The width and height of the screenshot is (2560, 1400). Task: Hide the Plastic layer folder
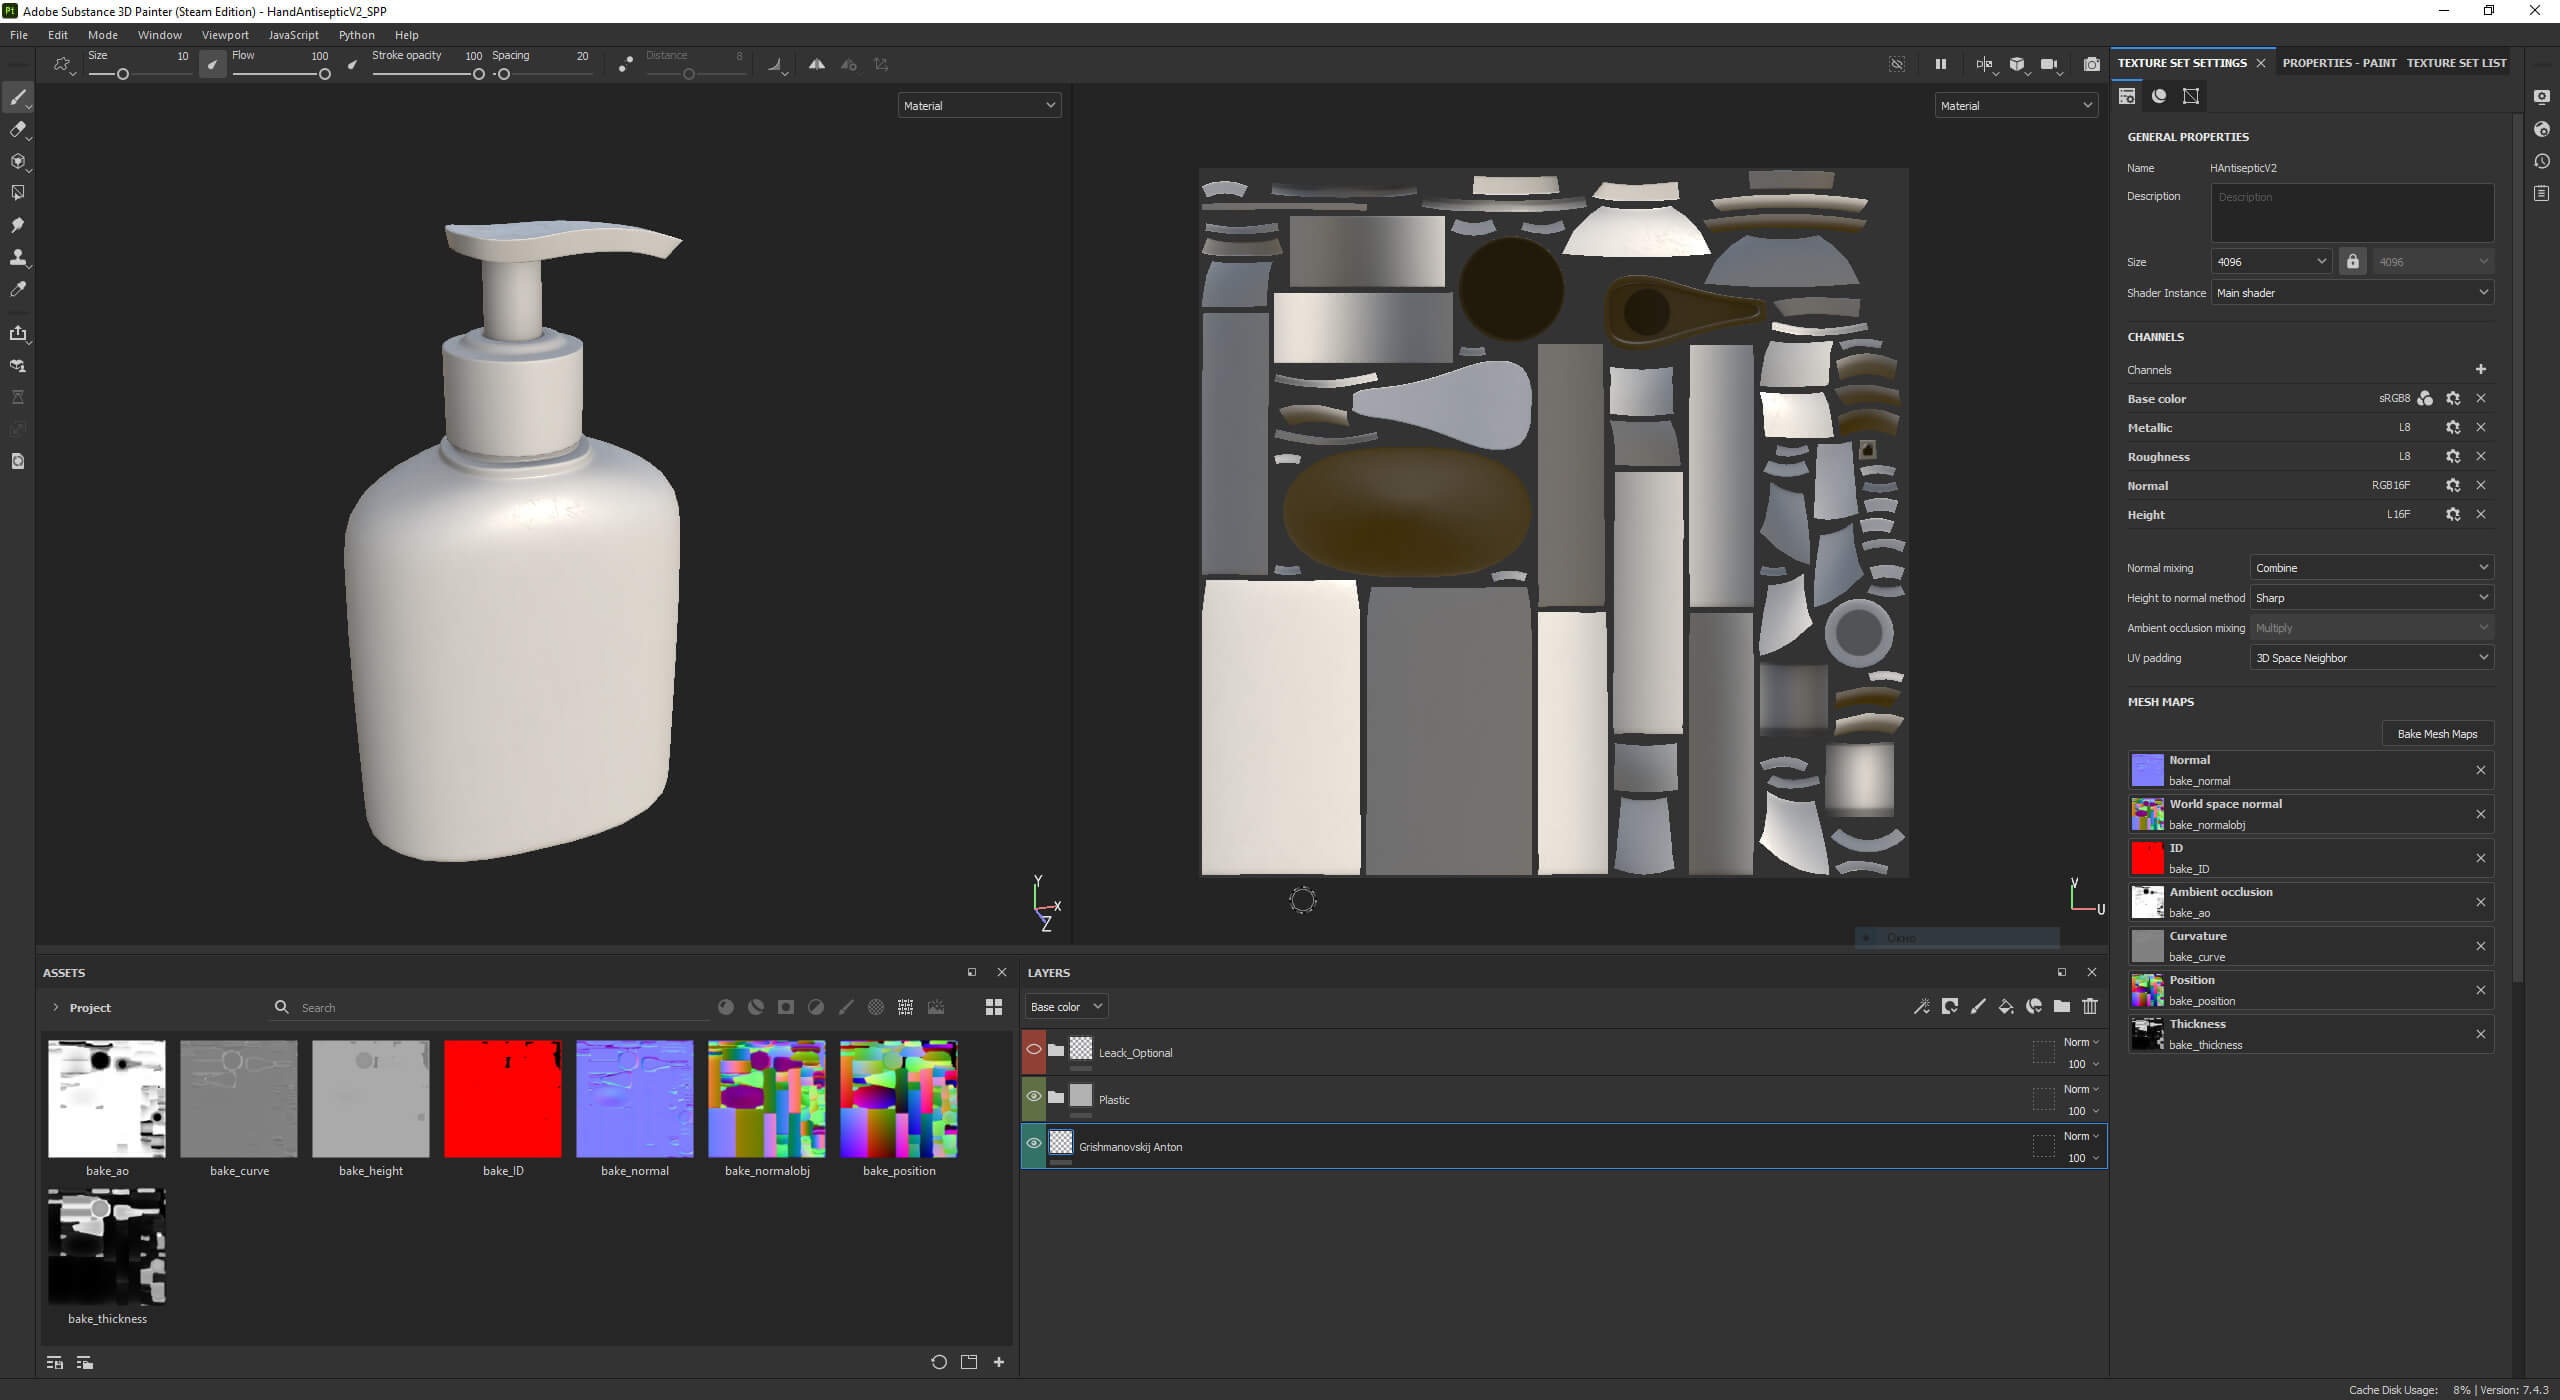pyautogui.click(x=1034, y=1097)
